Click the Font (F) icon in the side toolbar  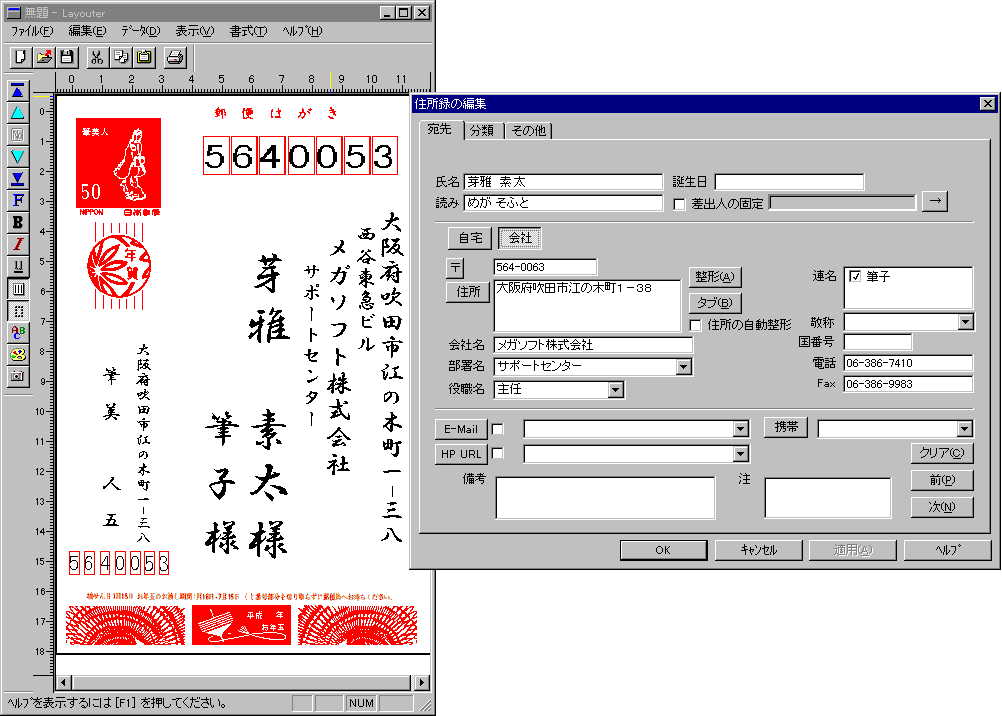point(17,200)
